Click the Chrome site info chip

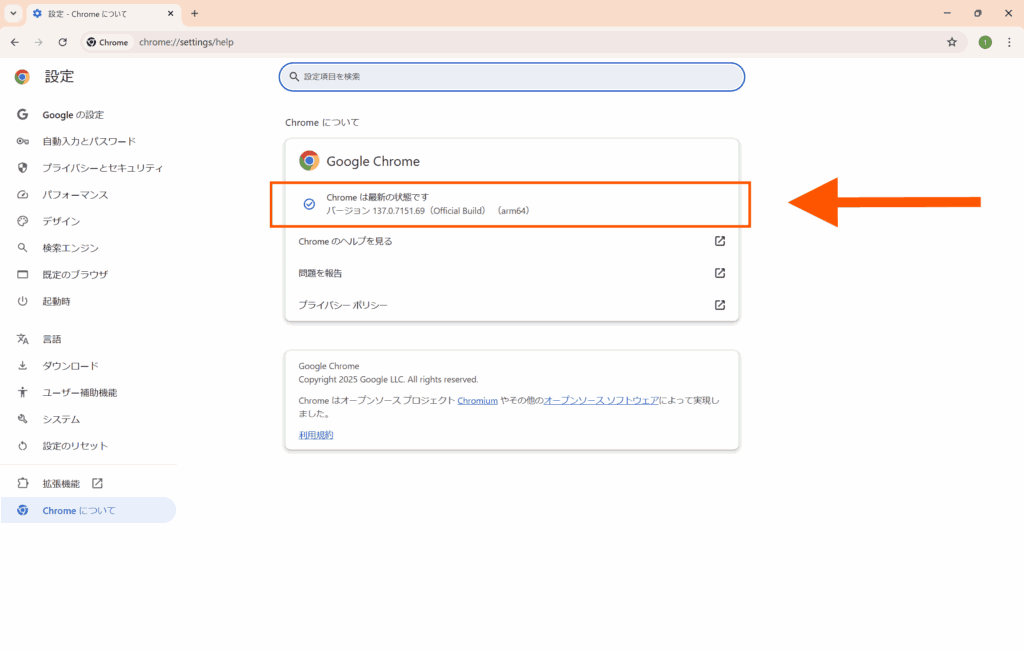coord(108,42)
